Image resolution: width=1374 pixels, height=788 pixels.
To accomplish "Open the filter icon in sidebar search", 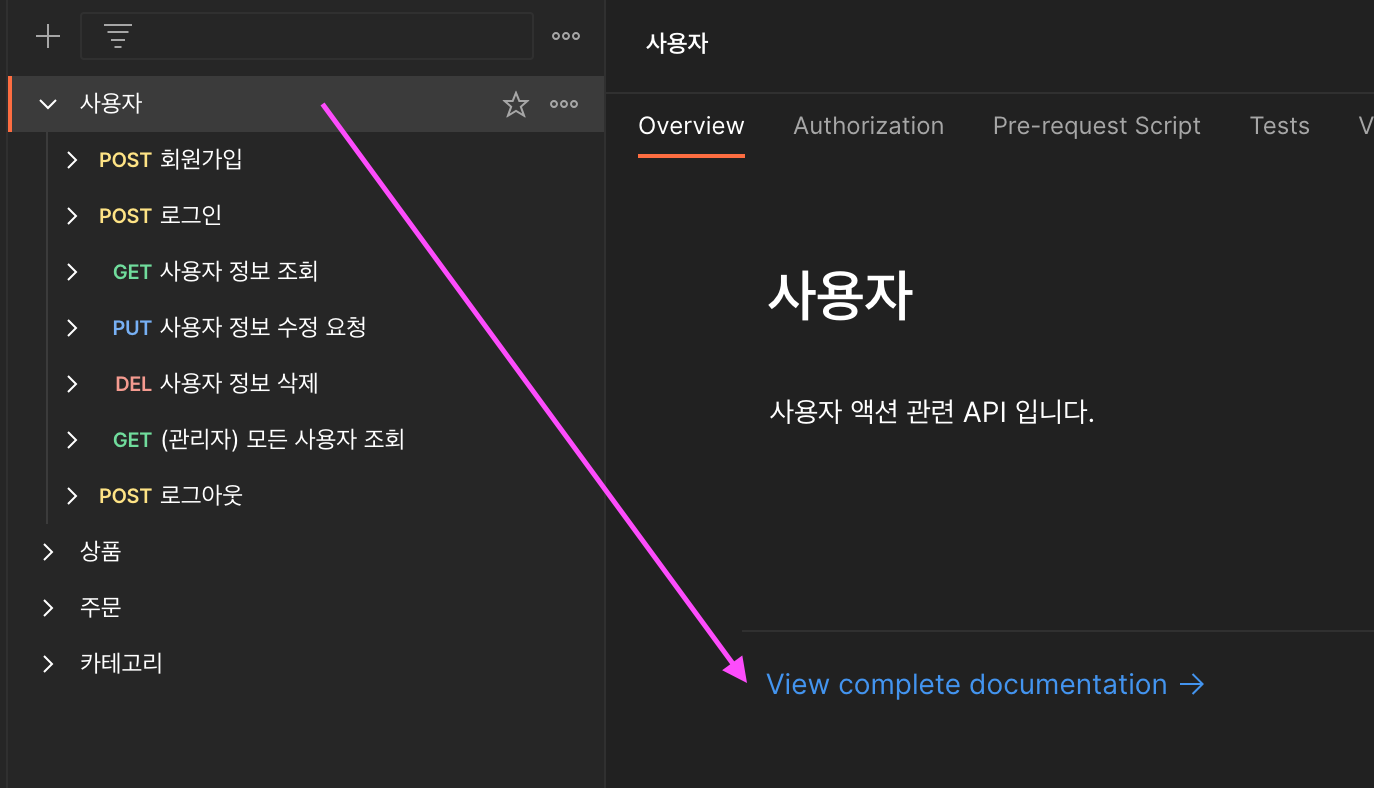I will coord(118,37).
